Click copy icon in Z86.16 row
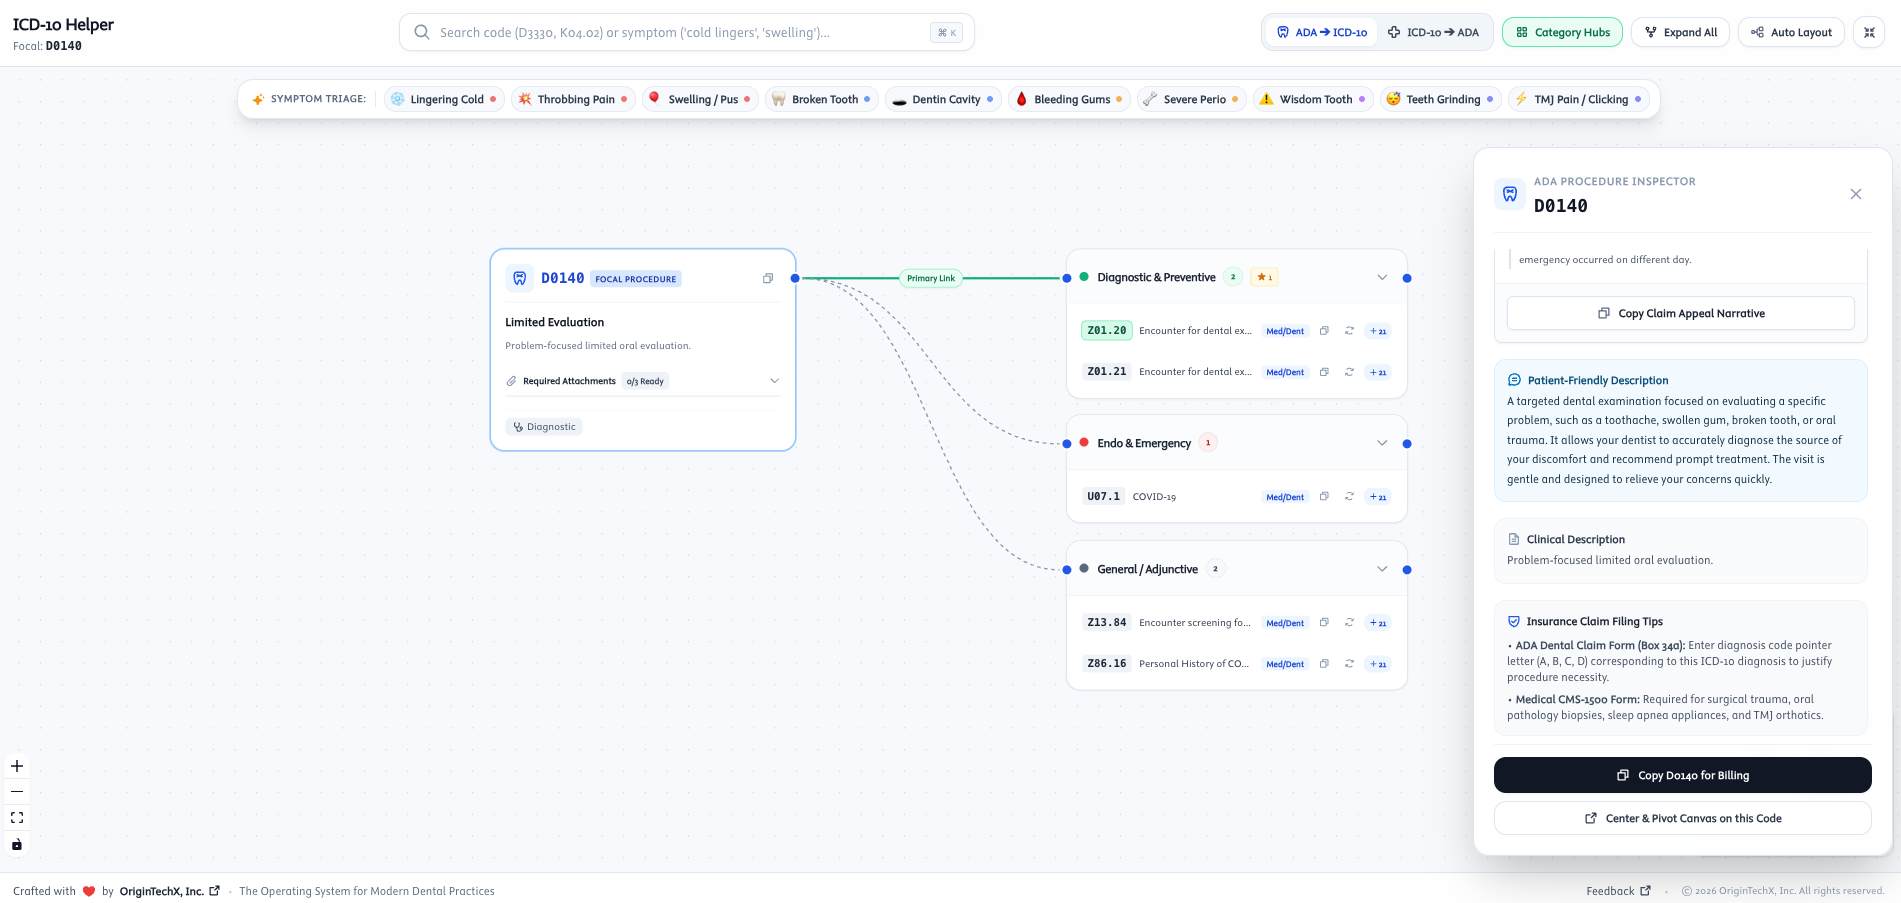This screenshot has width=1901, height=903. click(1324, 664)
